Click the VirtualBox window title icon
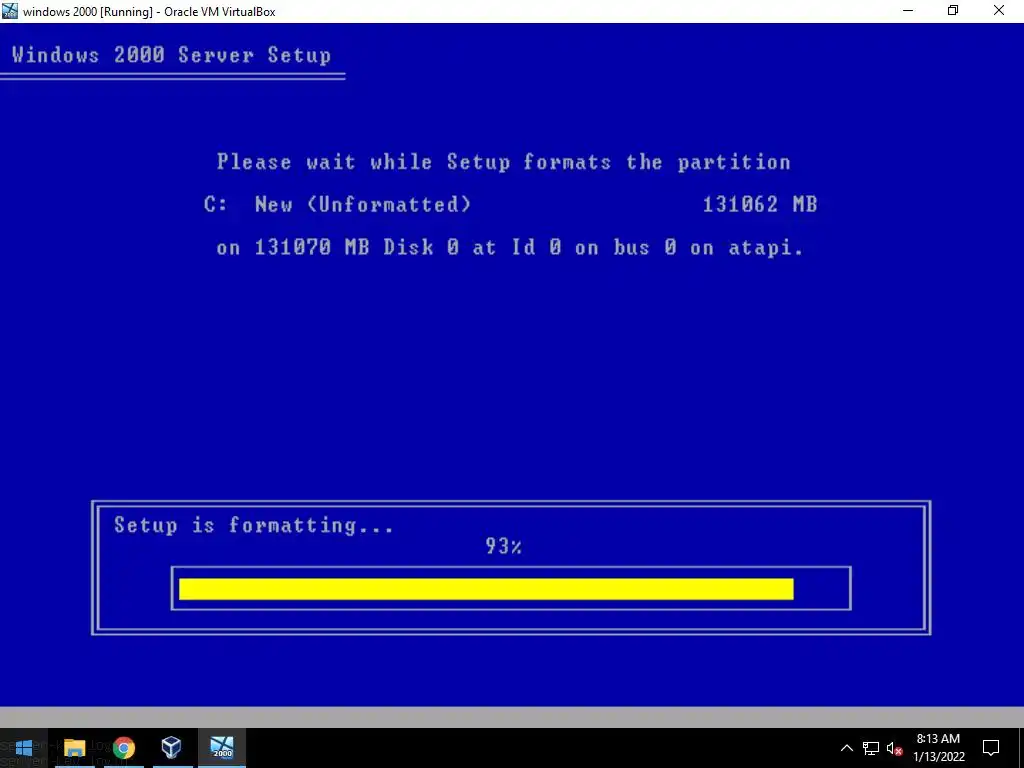Screen dimensions: 1024x768 [x=10, y=11]
